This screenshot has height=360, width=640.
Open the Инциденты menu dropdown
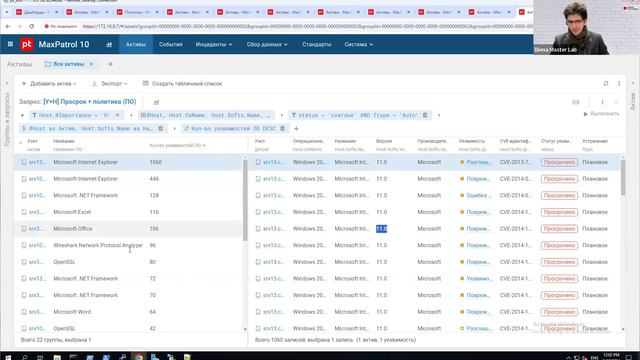(x=213, y=44)
